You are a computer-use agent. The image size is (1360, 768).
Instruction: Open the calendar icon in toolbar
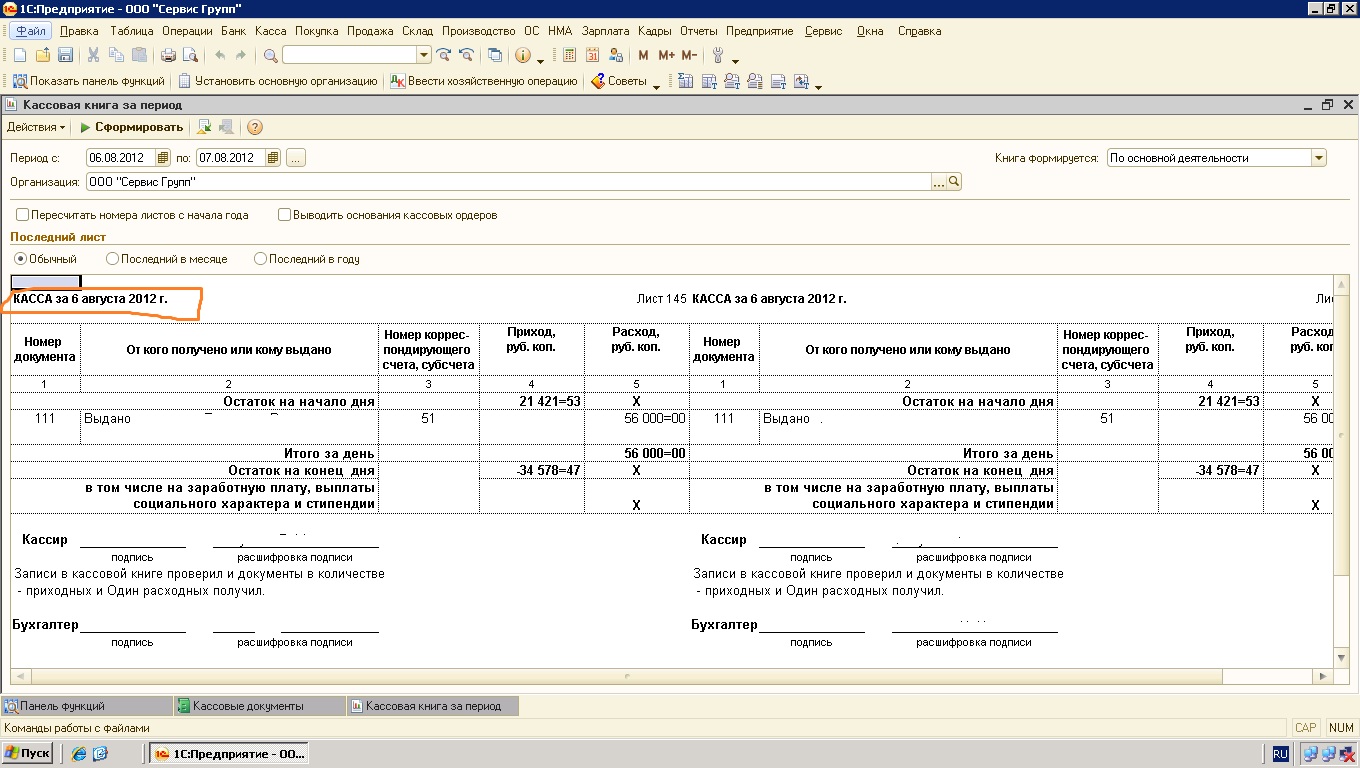pos(592,55)
